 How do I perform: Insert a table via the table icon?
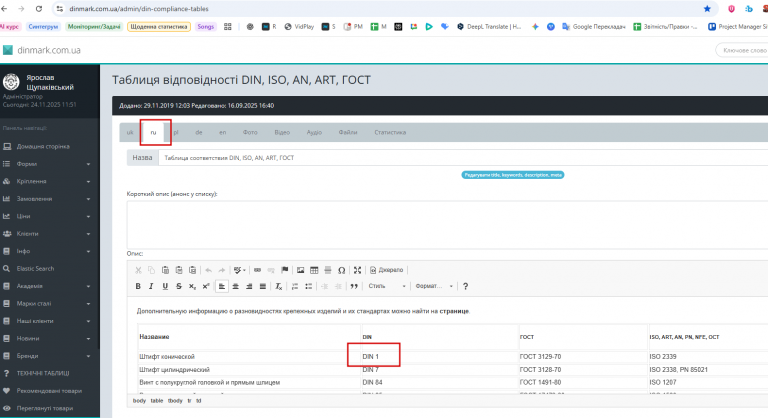click(314, 270)
